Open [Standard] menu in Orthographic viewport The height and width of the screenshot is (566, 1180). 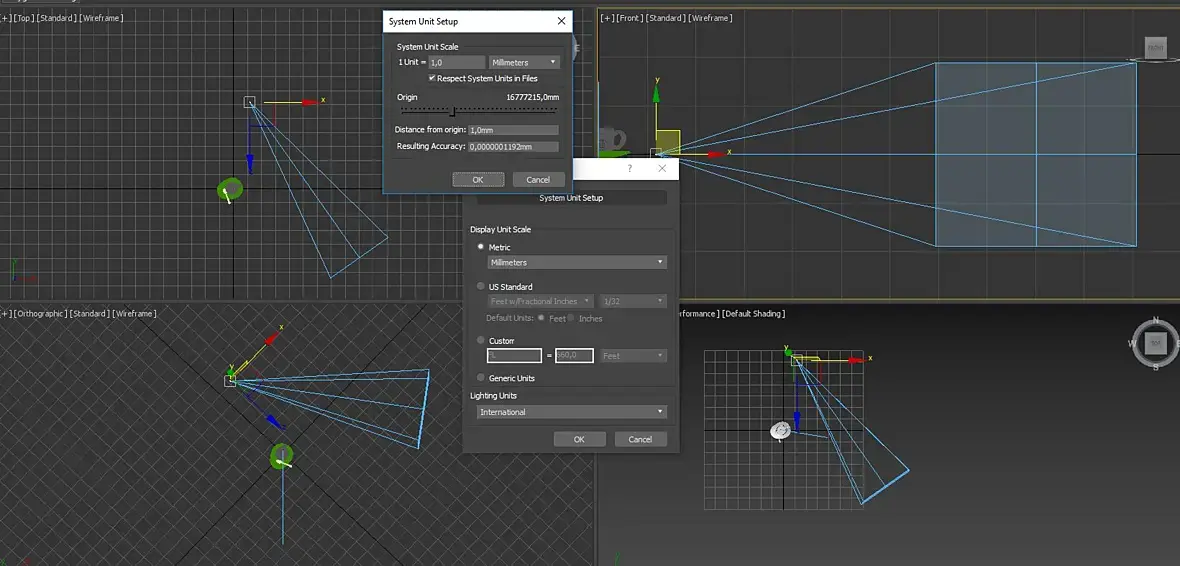click(90, 313)
